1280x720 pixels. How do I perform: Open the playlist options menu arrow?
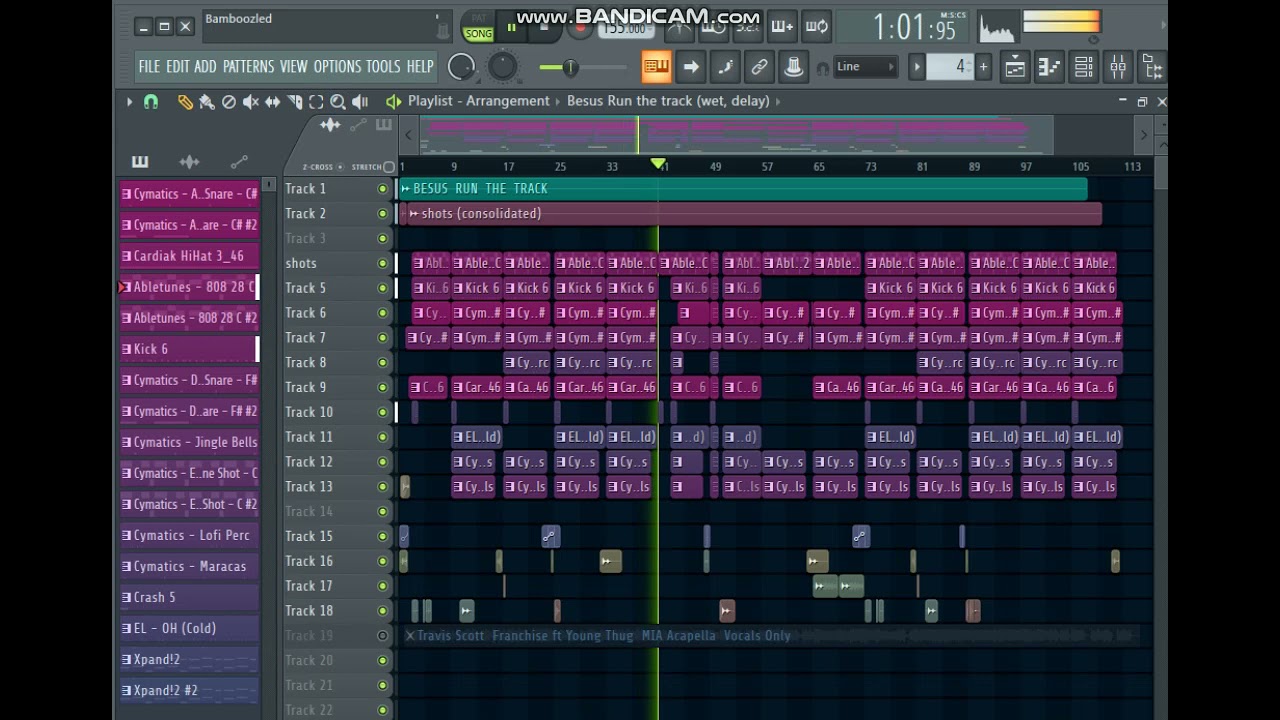(129, 101)
